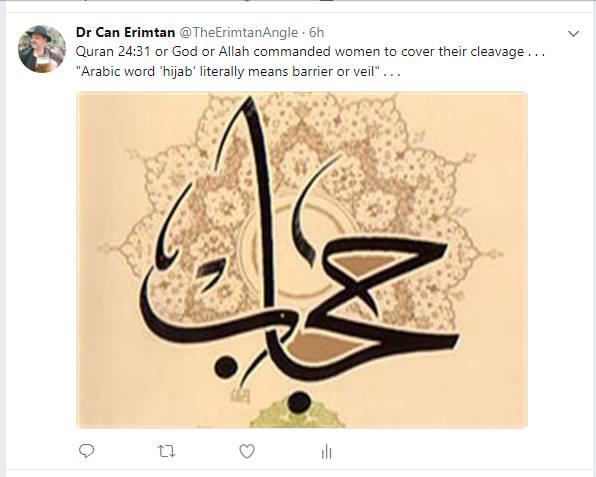Viewport: 596px width, 477px height.
Task: Click the tweet line starting with Quran 24:31
Action: coord(310,51)
